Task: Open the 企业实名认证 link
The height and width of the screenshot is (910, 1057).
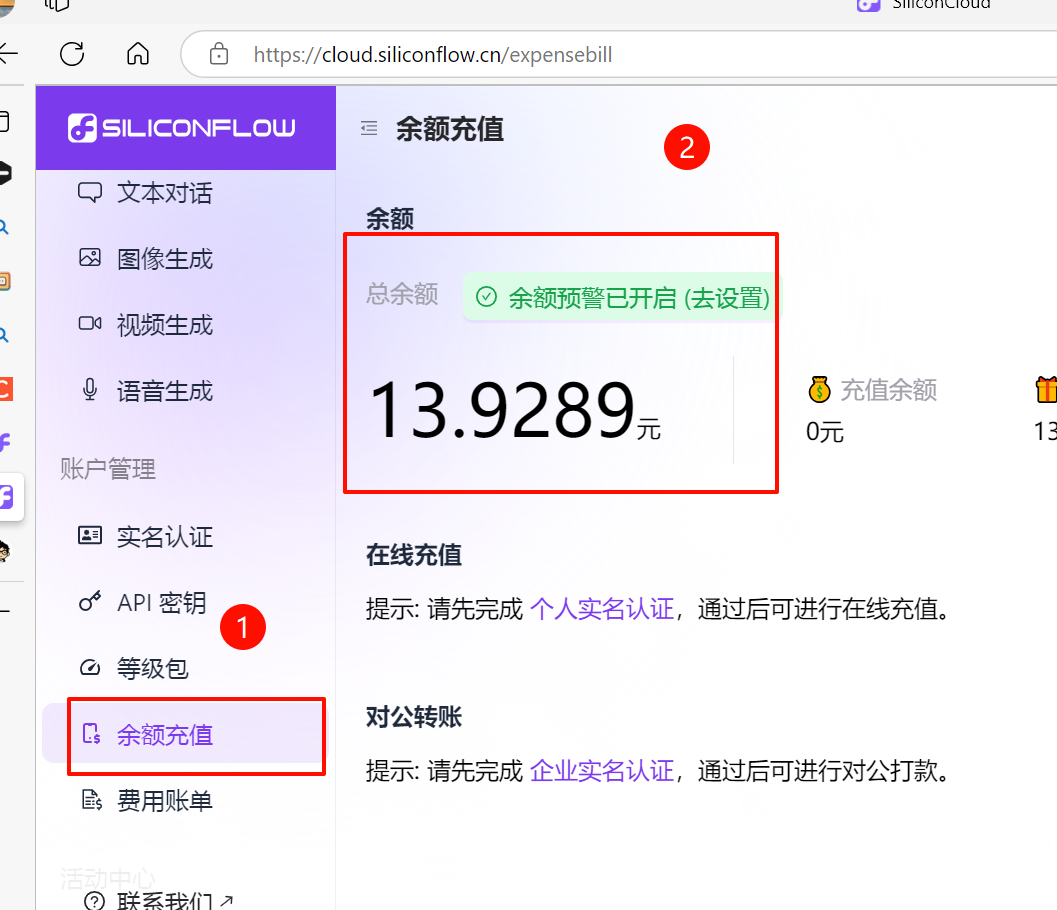Action: (602, 770)
